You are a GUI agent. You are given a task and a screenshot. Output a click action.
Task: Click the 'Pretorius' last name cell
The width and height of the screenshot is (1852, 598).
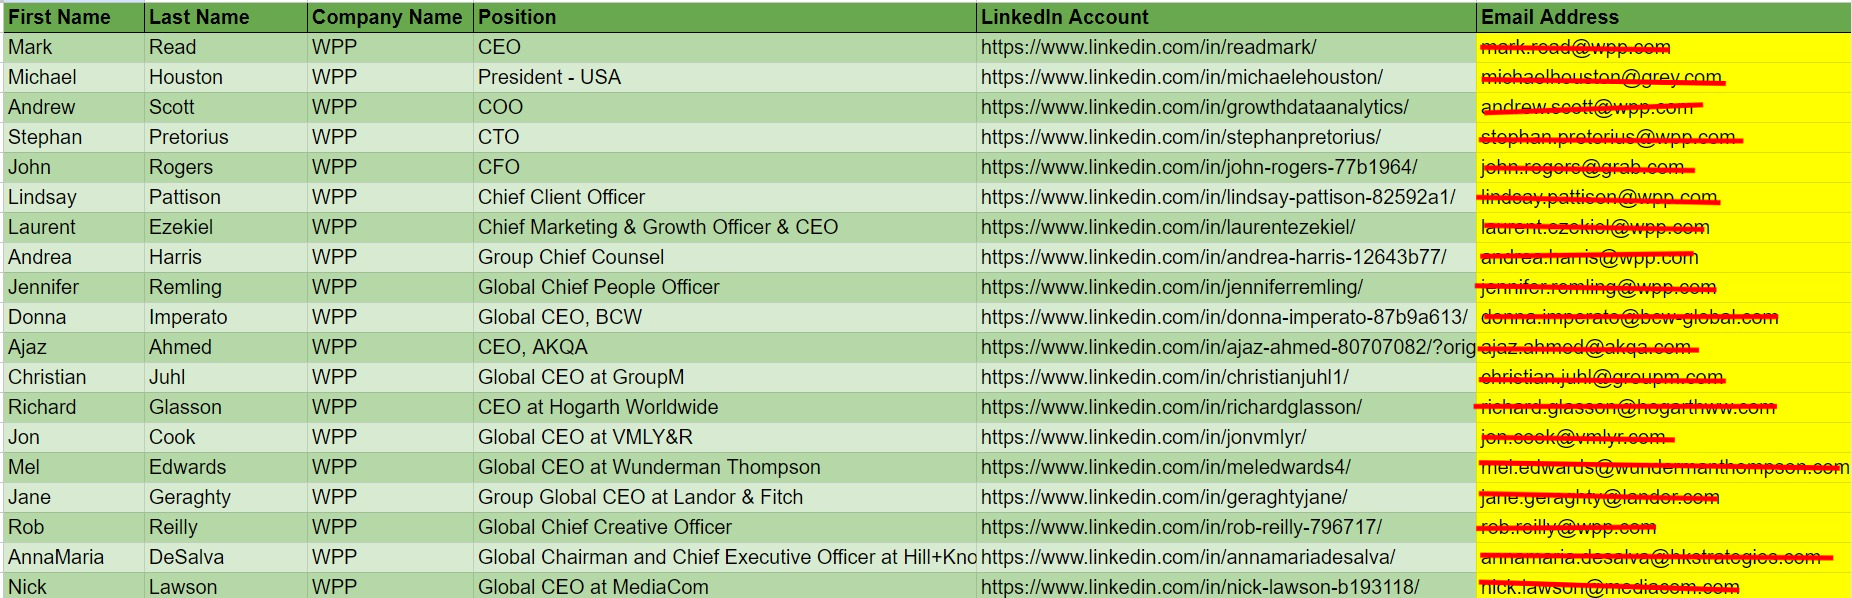(188, 137)
